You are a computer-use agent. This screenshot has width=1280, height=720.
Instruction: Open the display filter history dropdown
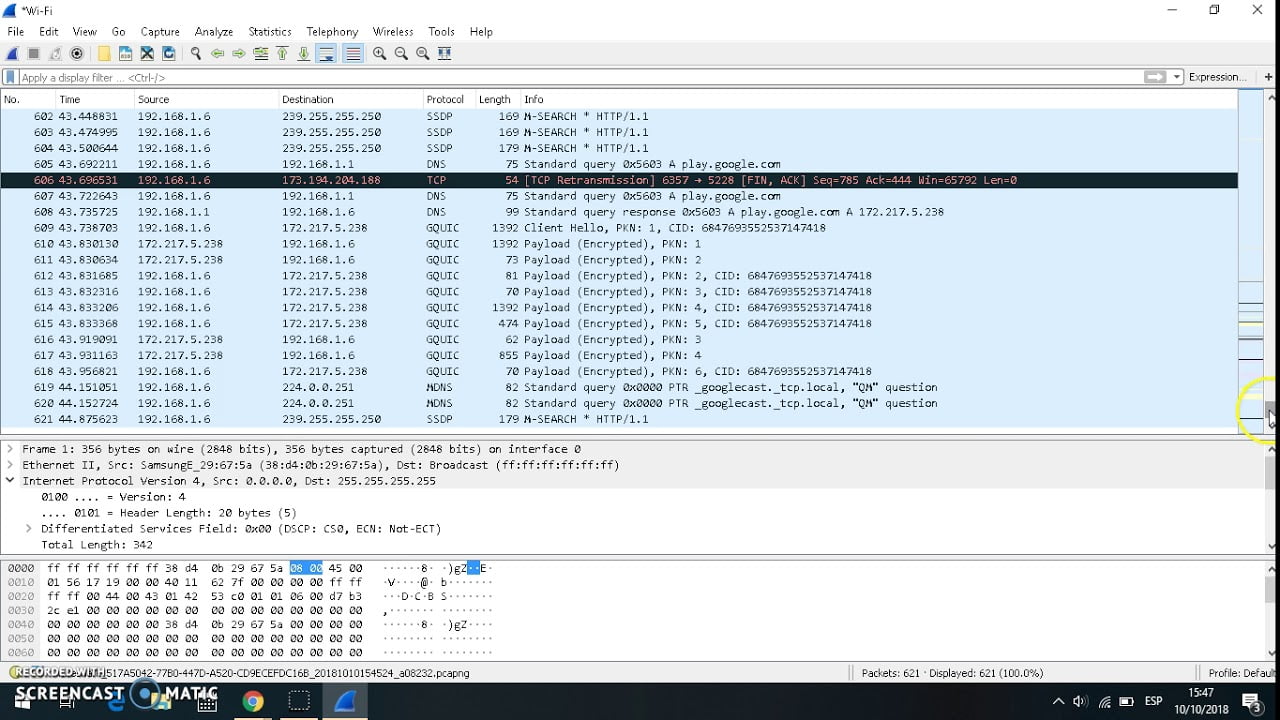click(x=1177, y=77)
